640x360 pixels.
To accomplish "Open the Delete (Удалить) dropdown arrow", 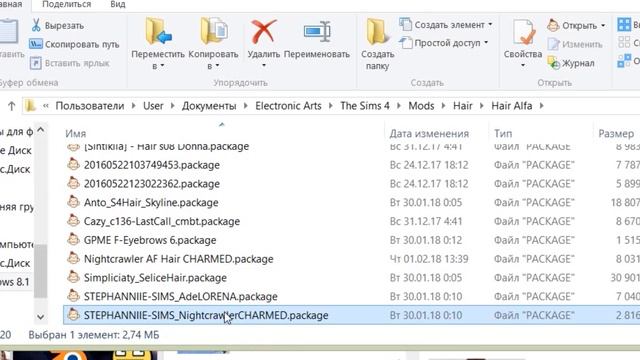I will click(x=264, y=66).
